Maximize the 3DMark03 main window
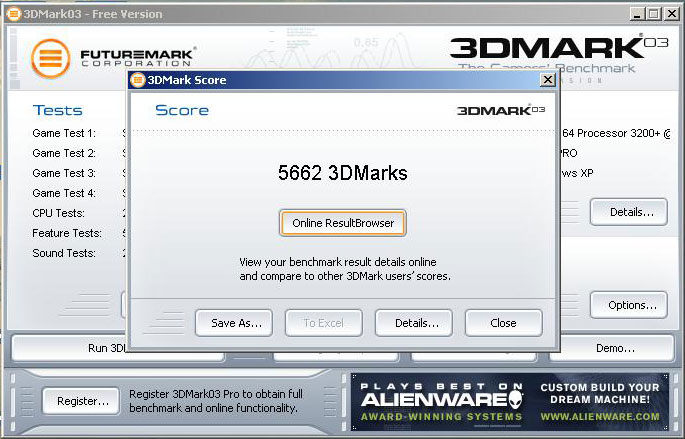The image size is (685, 439). [654, 14]
